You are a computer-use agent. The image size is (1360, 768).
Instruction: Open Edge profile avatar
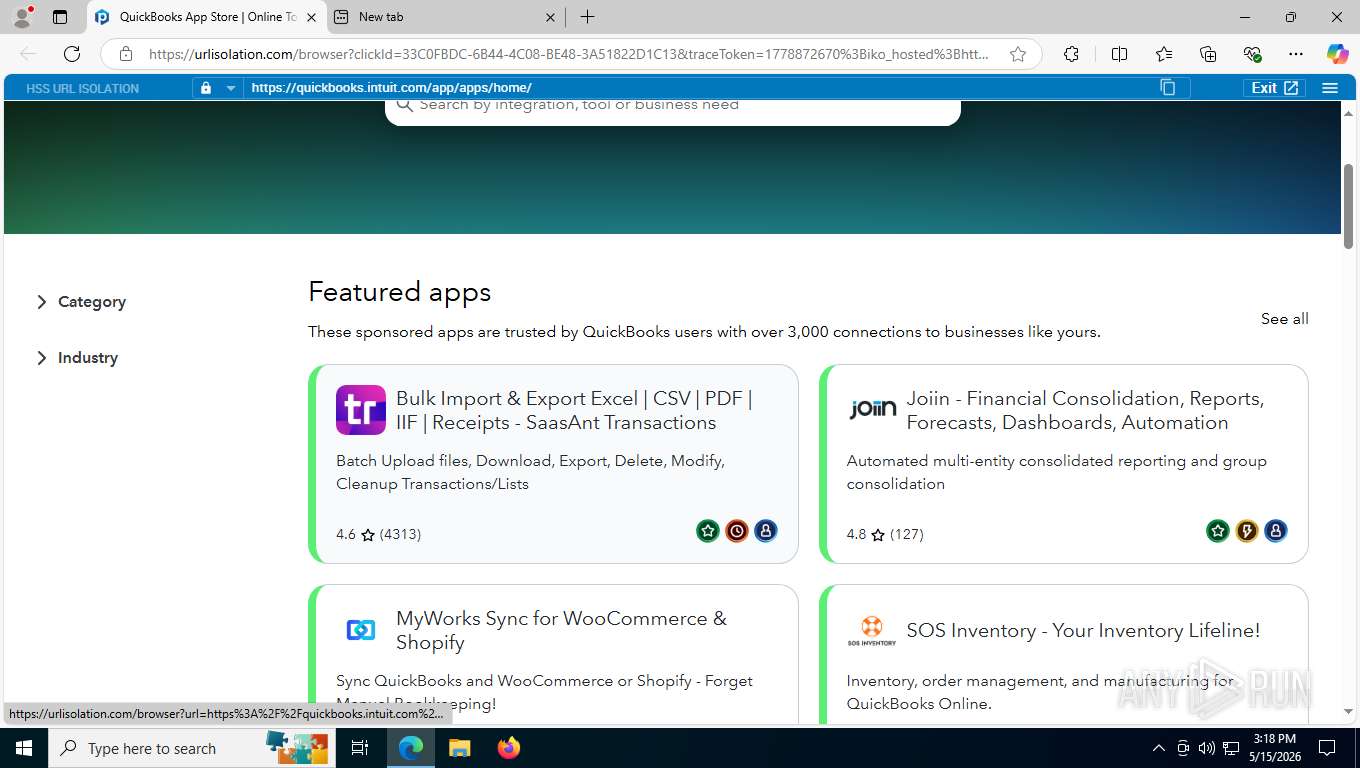pos(22,17)
